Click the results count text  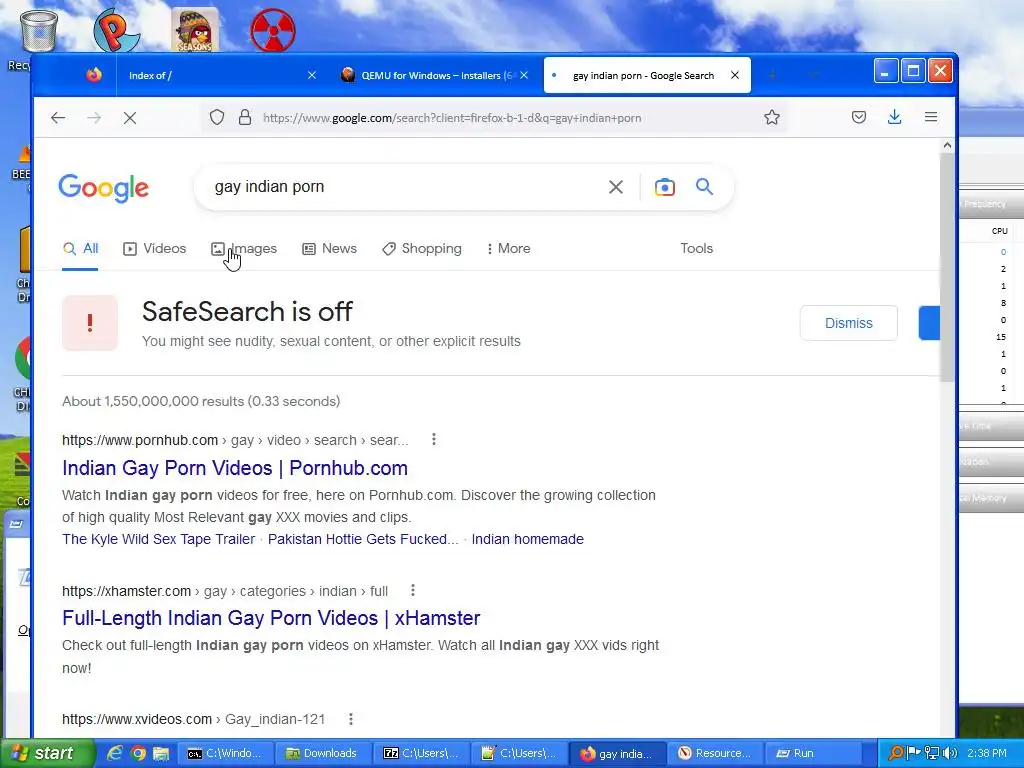201,401
